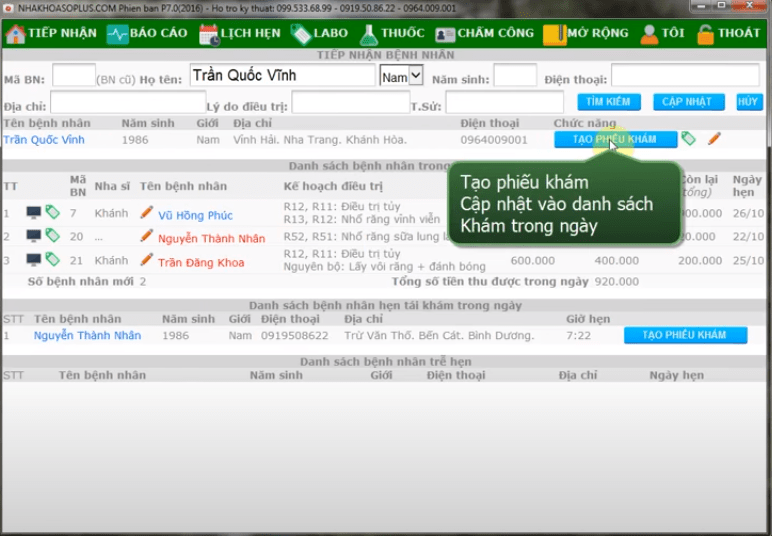The width and height of the screenshot is (772, 536).
Task: Click the monitor icon in row 1
Action: pos(34,212)
